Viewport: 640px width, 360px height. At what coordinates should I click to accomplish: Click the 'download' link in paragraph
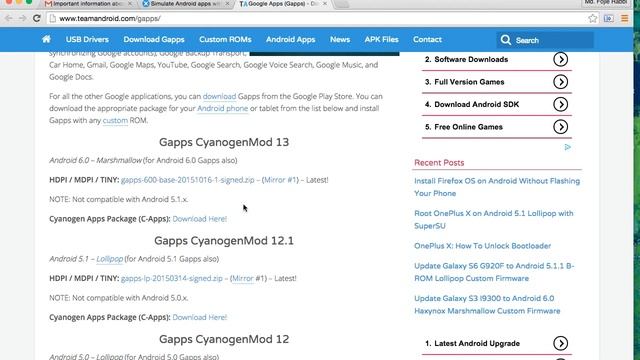click(x=219, y=96)
